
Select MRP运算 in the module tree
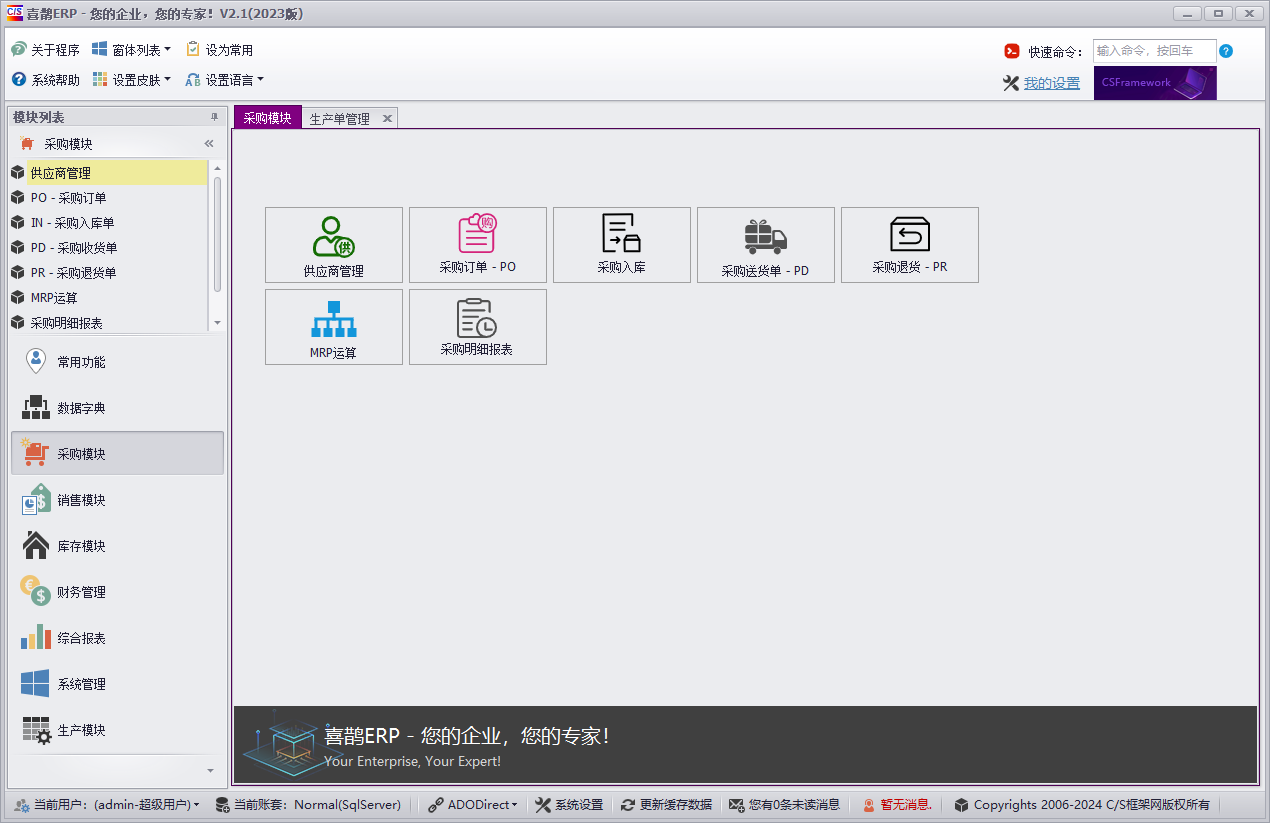click(x=108, y=298)
